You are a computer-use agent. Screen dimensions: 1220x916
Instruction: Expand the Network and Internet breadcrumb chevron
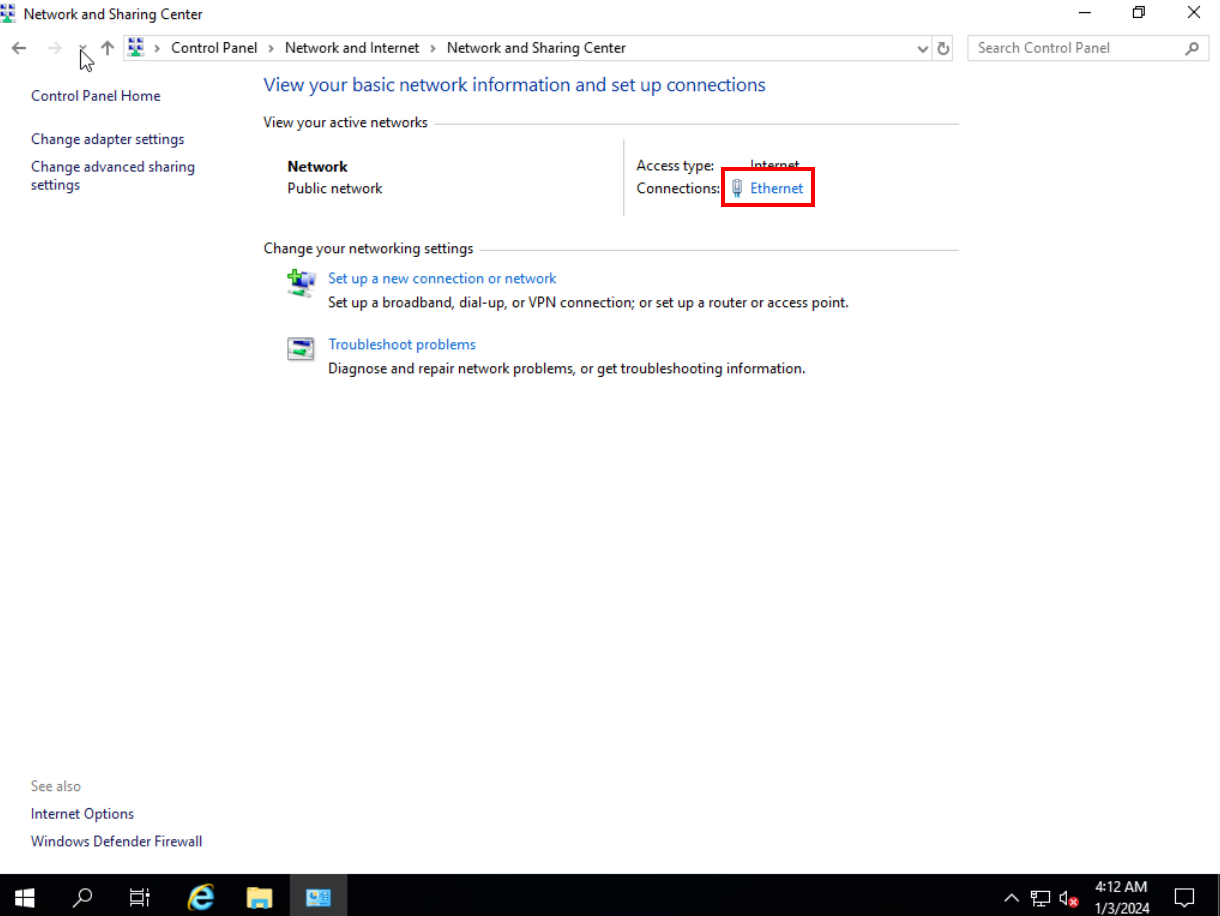(x=433, y=48)
